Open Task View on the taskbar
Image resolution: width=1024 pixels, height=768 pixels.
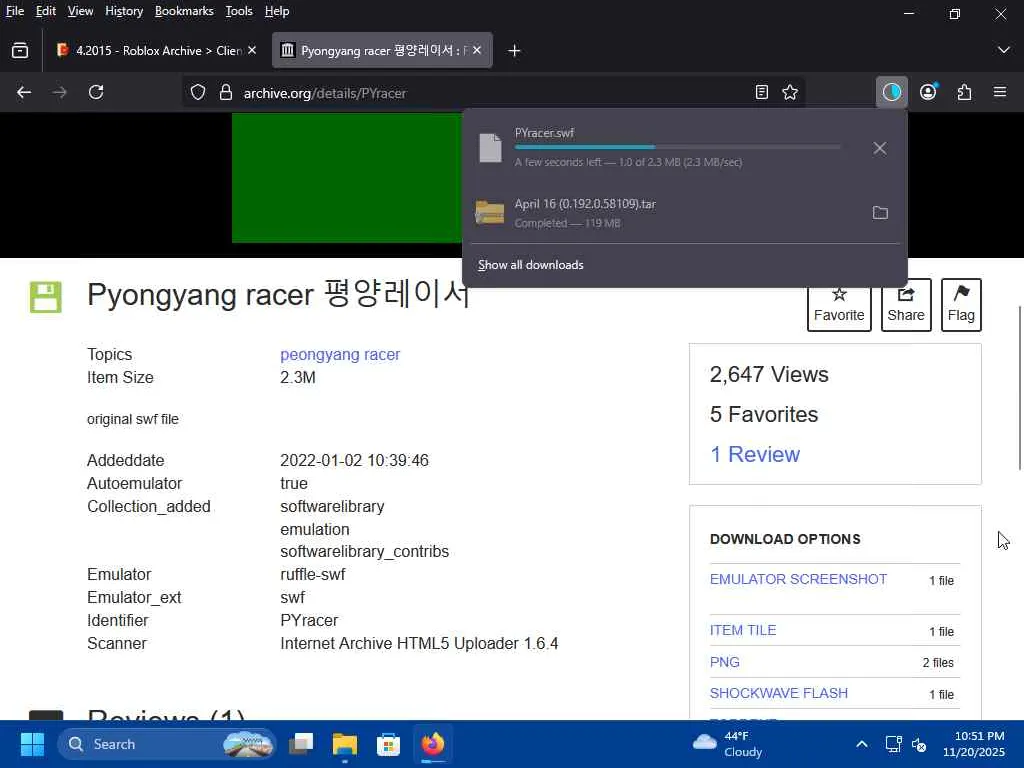[302, 744]
